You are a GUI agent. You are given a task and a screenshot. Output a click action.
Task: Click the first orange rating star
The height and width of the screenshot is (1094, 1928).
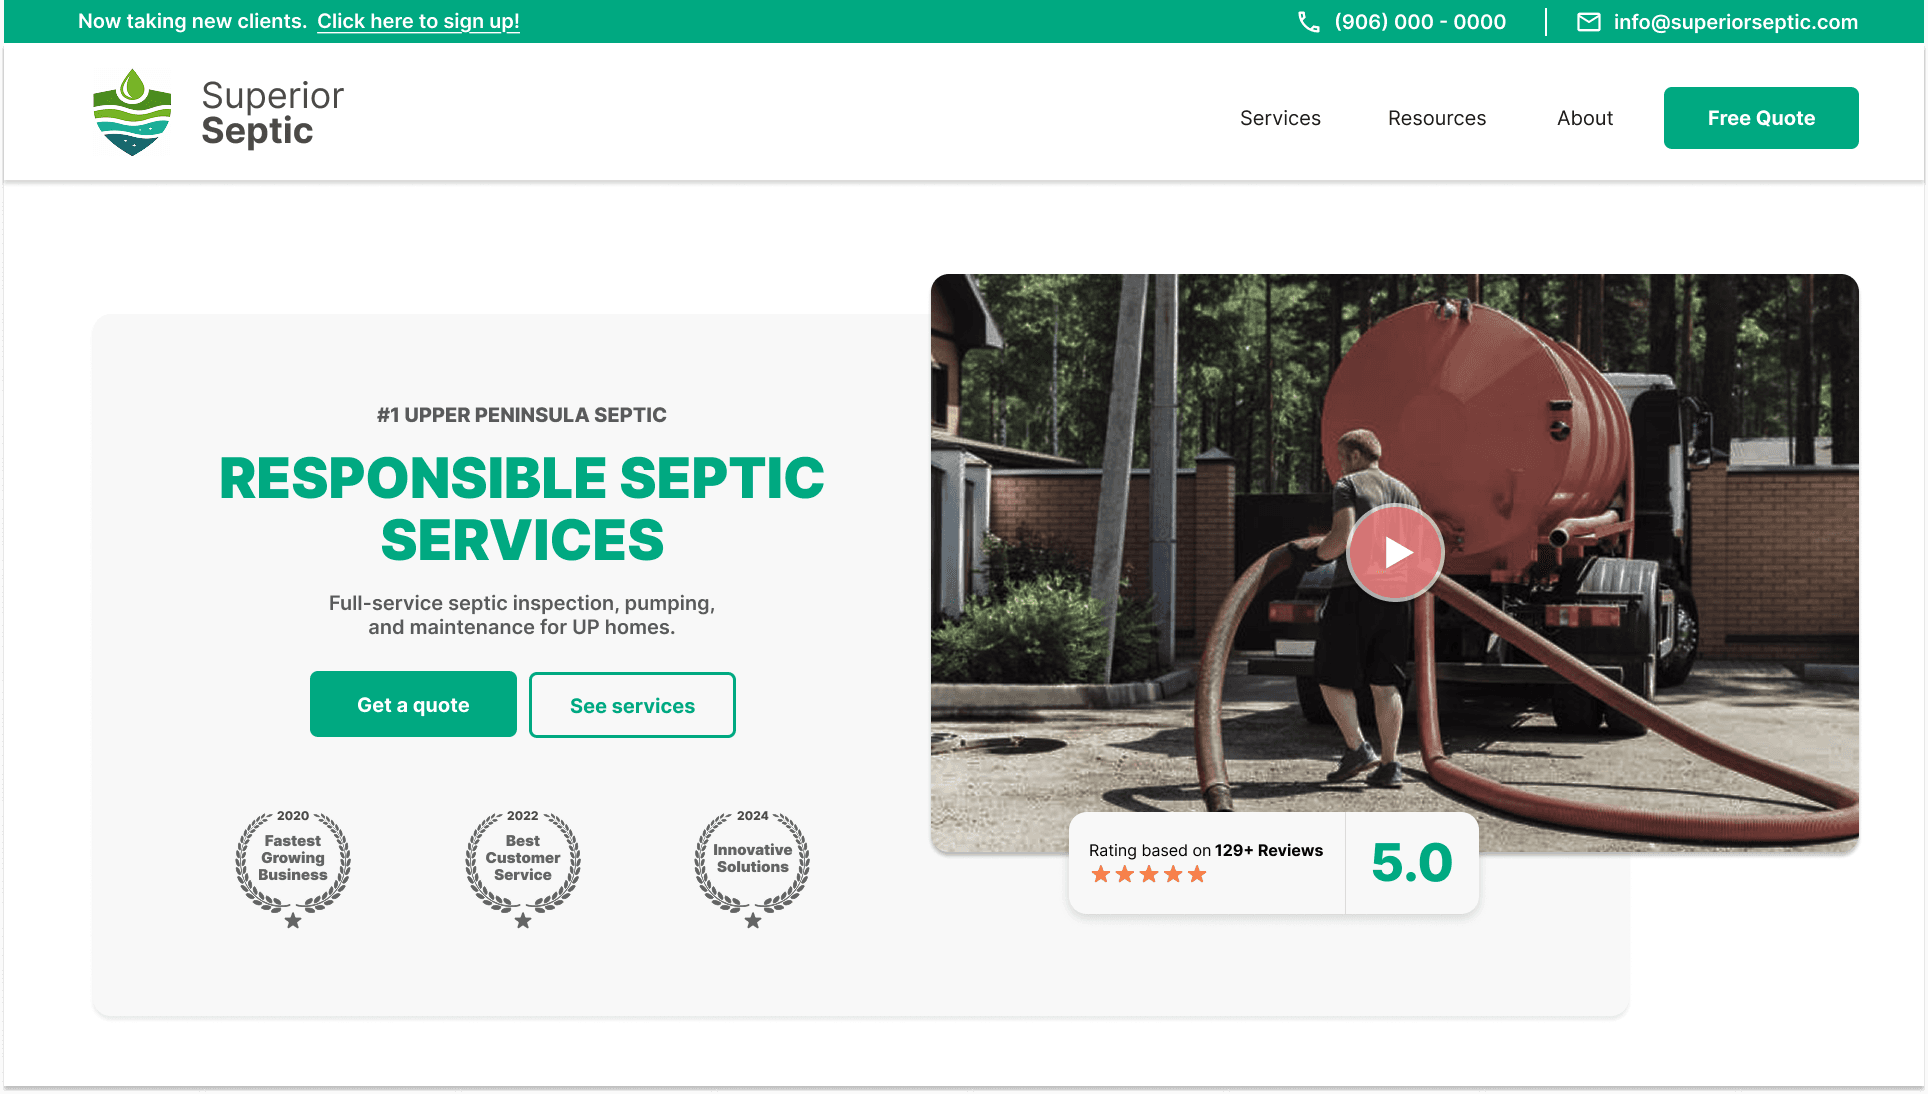coord(1101,874)
